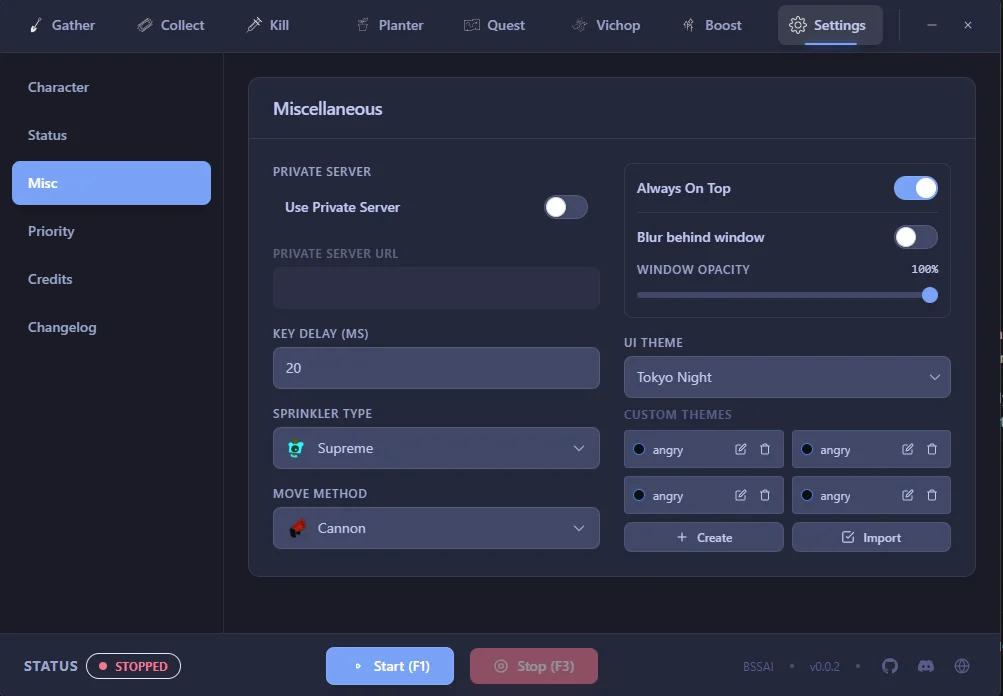The image size is (1003, 696).
Task: Toggle Blur behind window
Action: click(915, 237)
